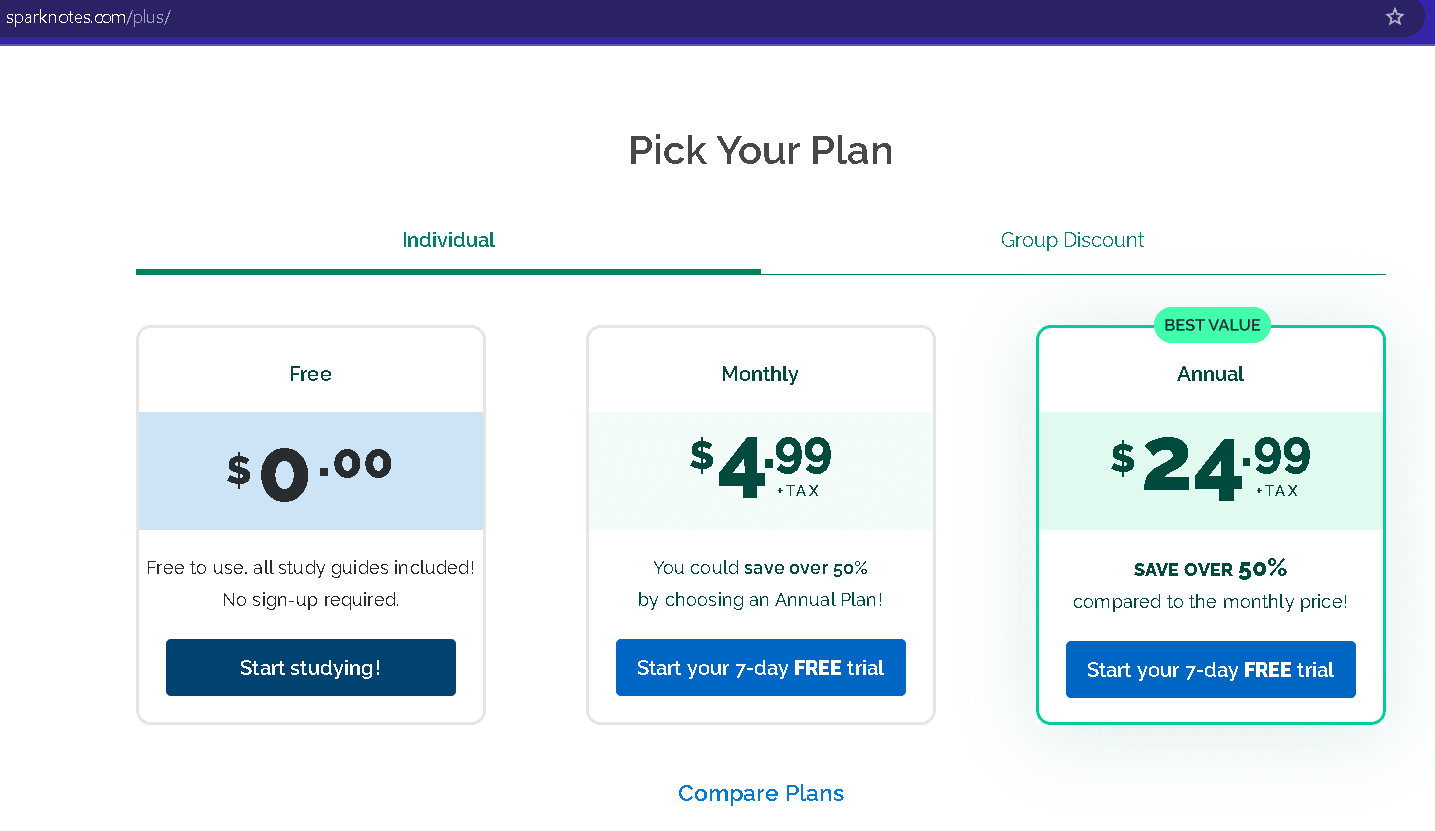
Task: Select the Annual plan title
Action: pos(1210,374)
